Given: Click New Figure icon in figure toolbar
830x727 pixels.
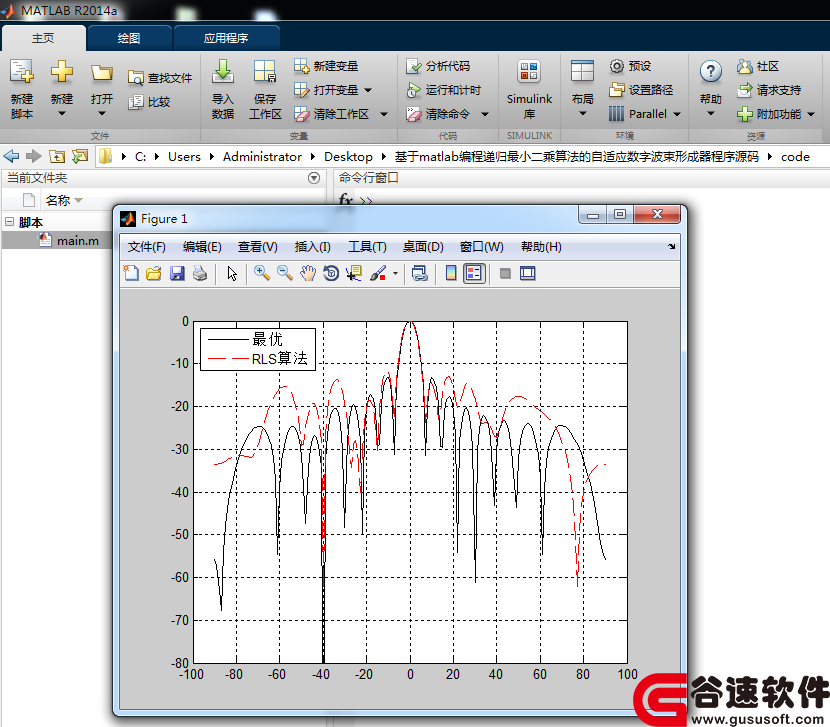Looking at the screenshot, I should tap(131, 273).
